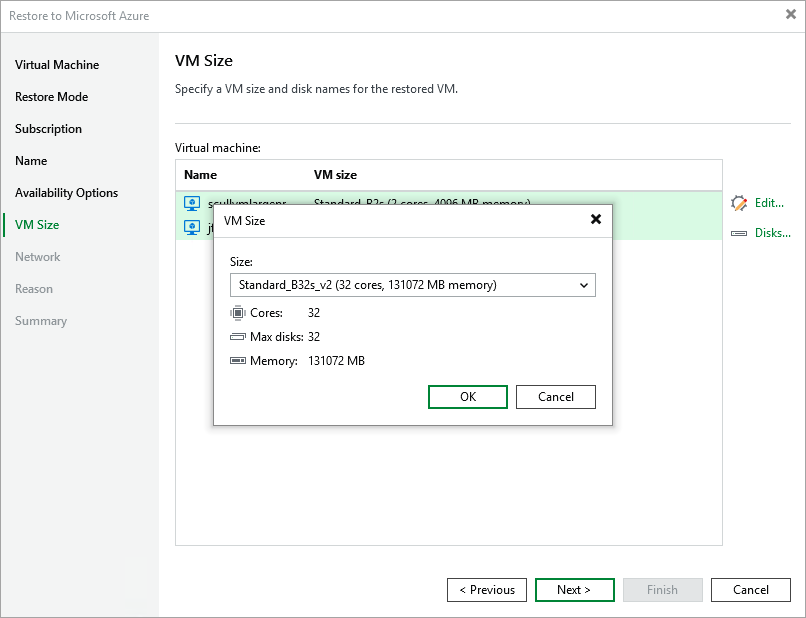Click the Cores chip icon

click(x=237, y=313)
